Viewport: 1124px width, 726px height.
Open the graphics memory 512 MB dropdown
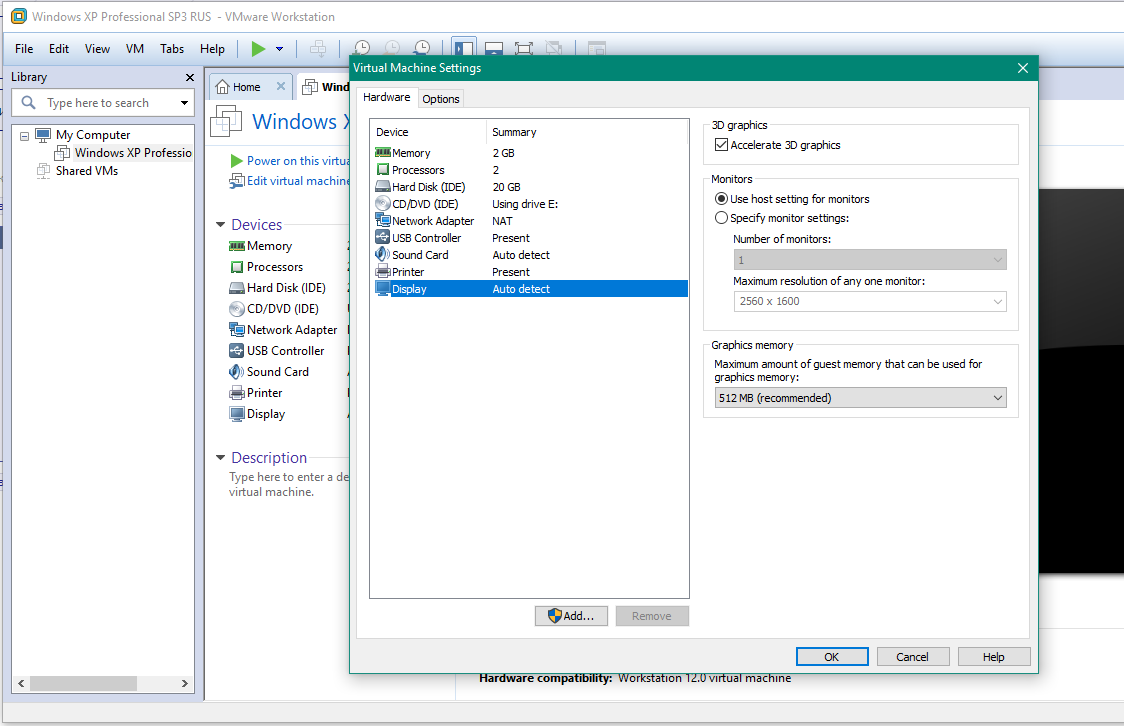[x=860, y=398]
